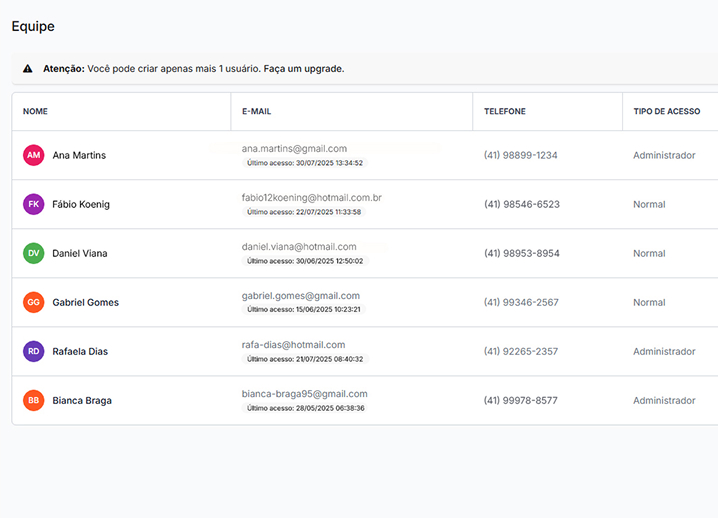Viewport: 718px width, 518px height.
Task: Click Rafaela Dias' RD avatar
Action: click(34, 351)
